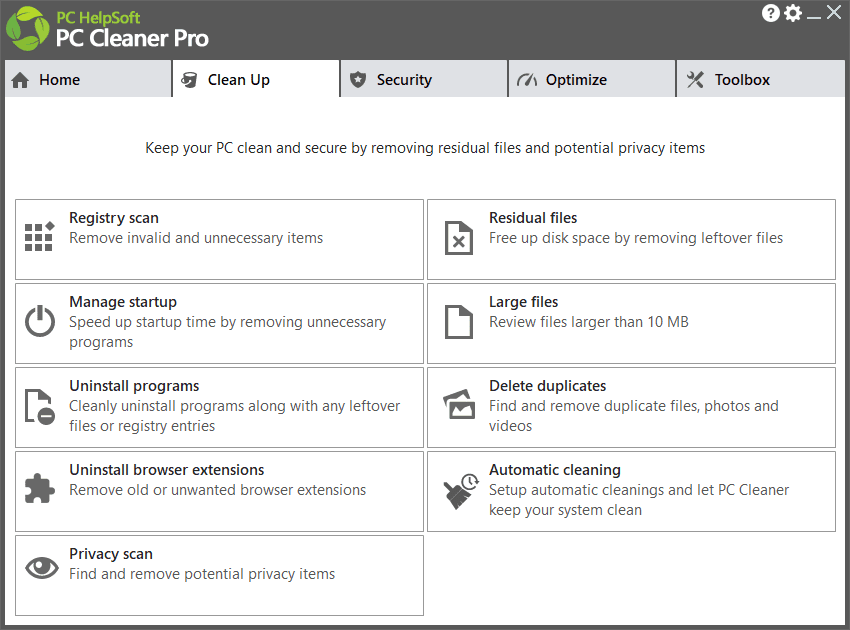Open the Automatic cleaning title link
Screen dimensions: 850x630
click(x=555, y=470)
